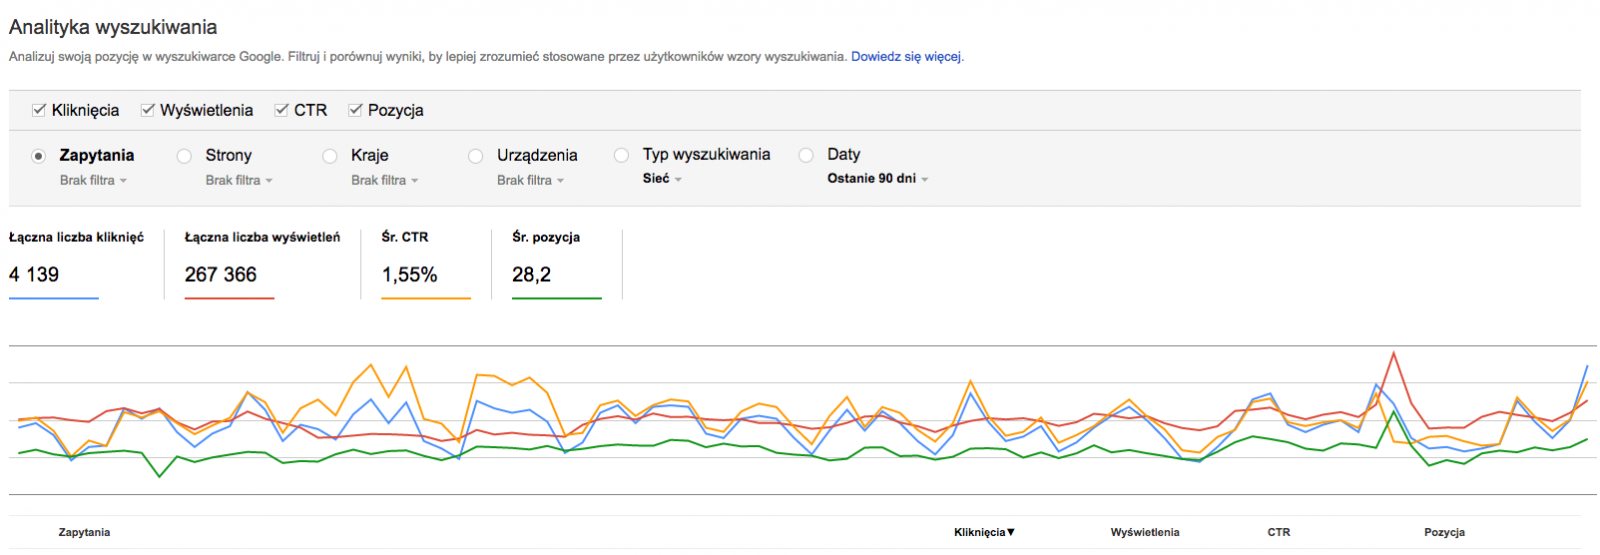Sort the table by CTR column header
This screenshot has width=1600, height=555.
coord(1278,532)
